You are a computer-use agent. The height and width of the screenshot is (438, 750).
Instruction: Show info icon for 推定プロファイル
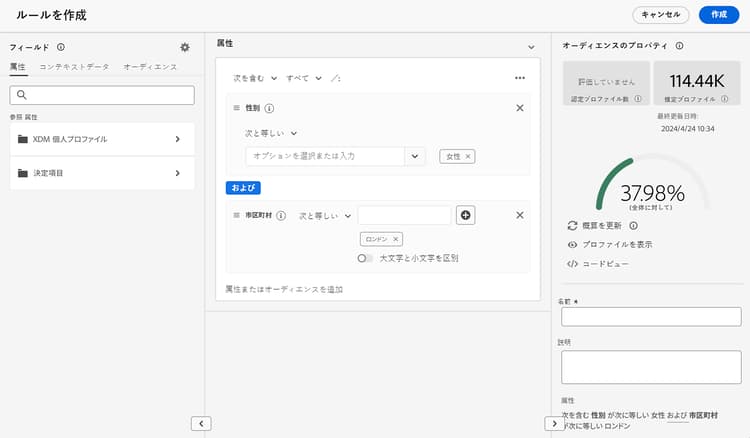(x=724, y=99)
